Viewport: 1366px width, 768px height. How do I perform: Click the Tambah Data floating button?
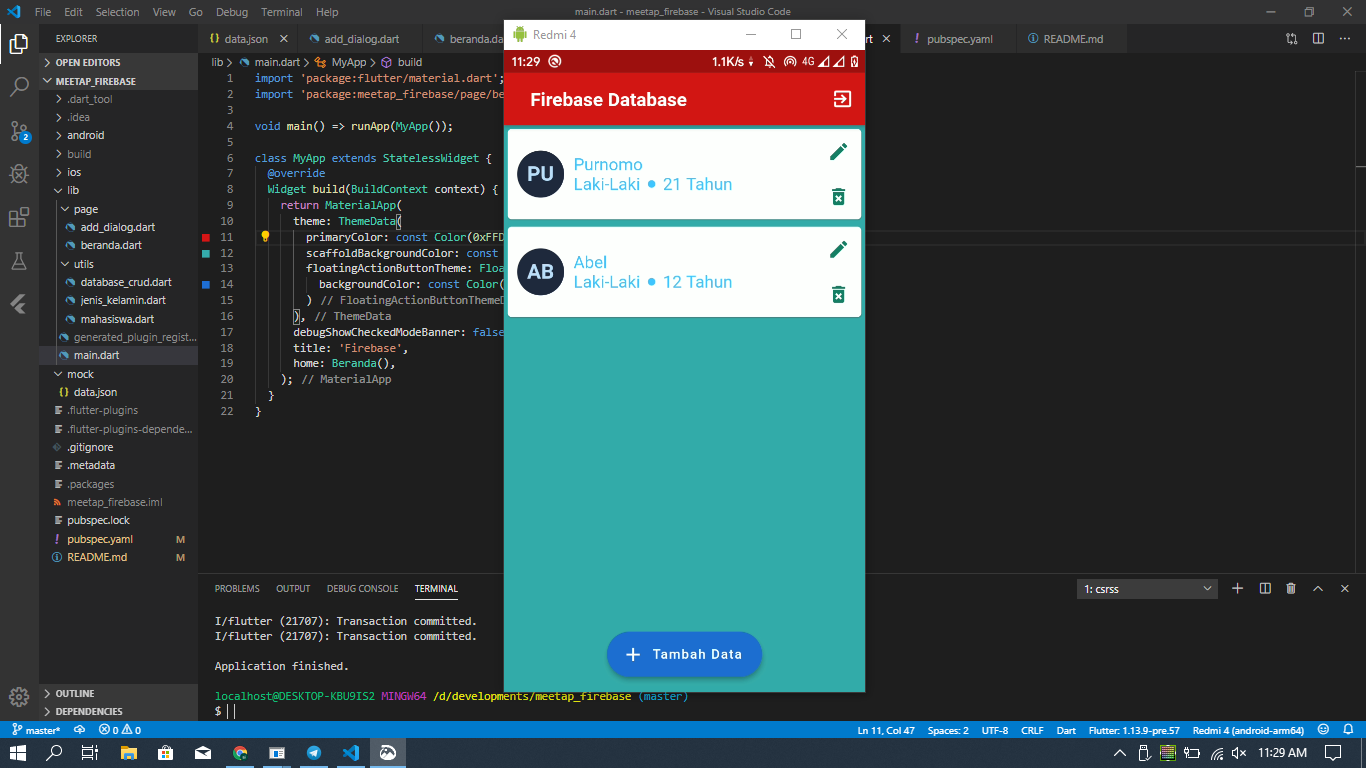point(684,654)
